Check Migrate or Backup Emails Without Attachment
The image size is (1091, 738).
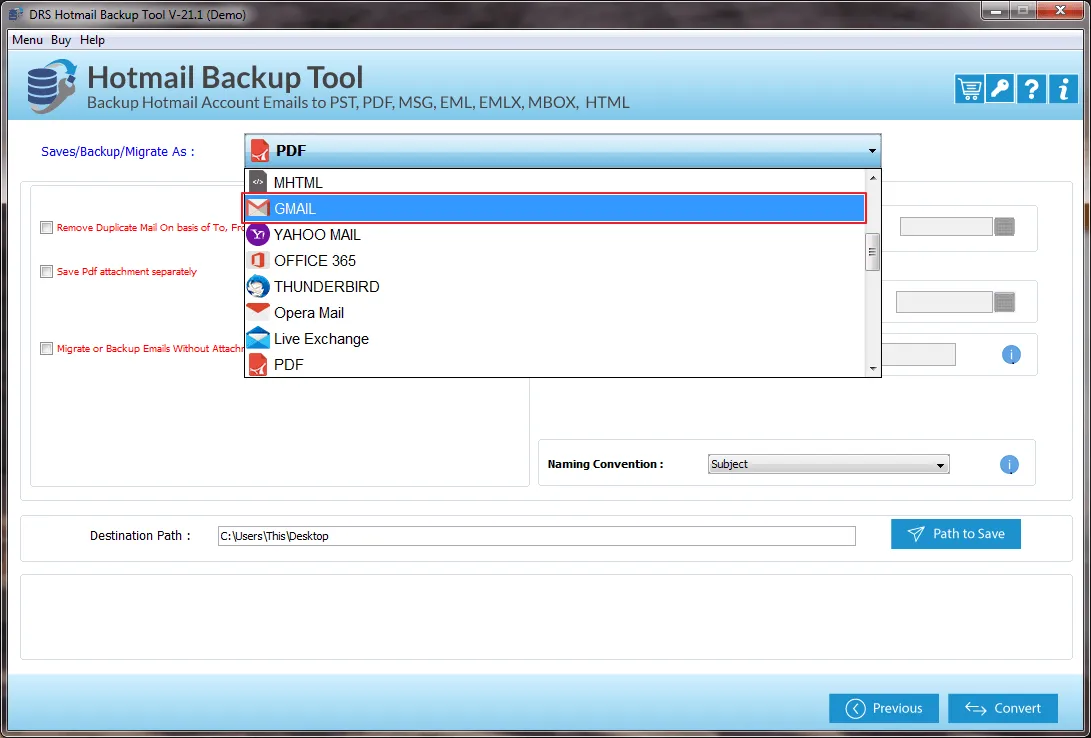point(47,348)
